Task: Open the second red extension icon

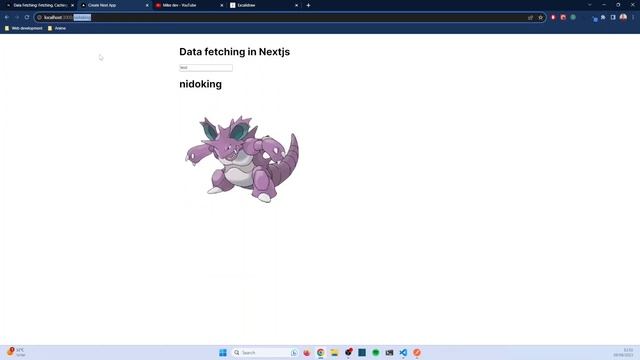Action: click(563, 18)
